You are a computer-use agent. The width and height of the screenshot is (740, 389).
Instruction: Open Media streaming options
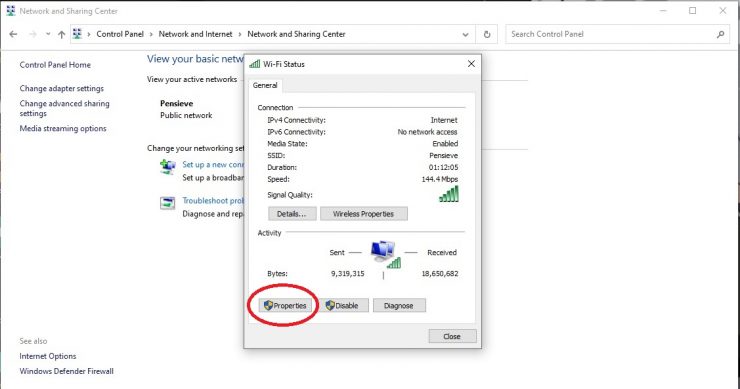(63, 128)
